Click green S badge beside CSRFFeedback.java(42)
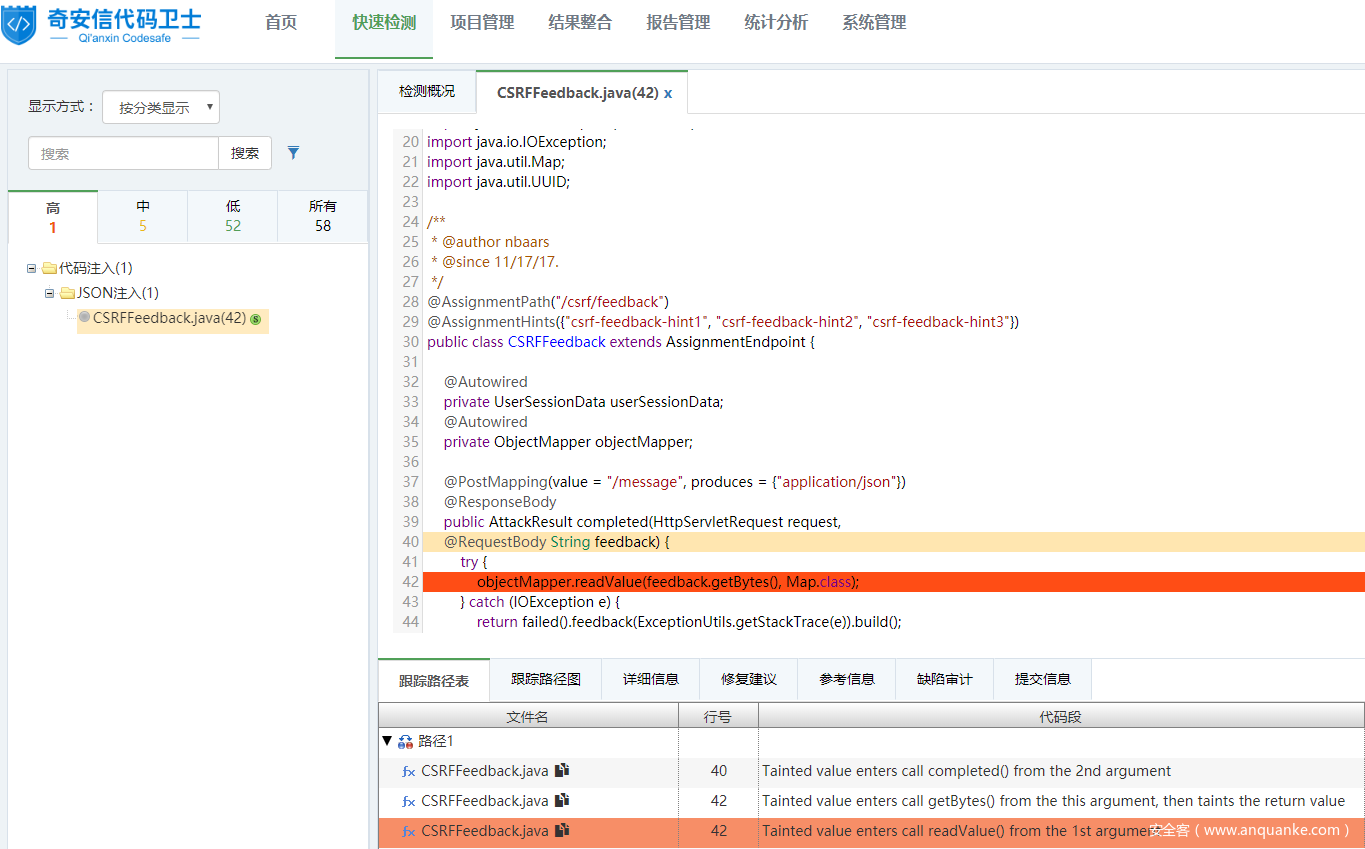 pos(256,319)
